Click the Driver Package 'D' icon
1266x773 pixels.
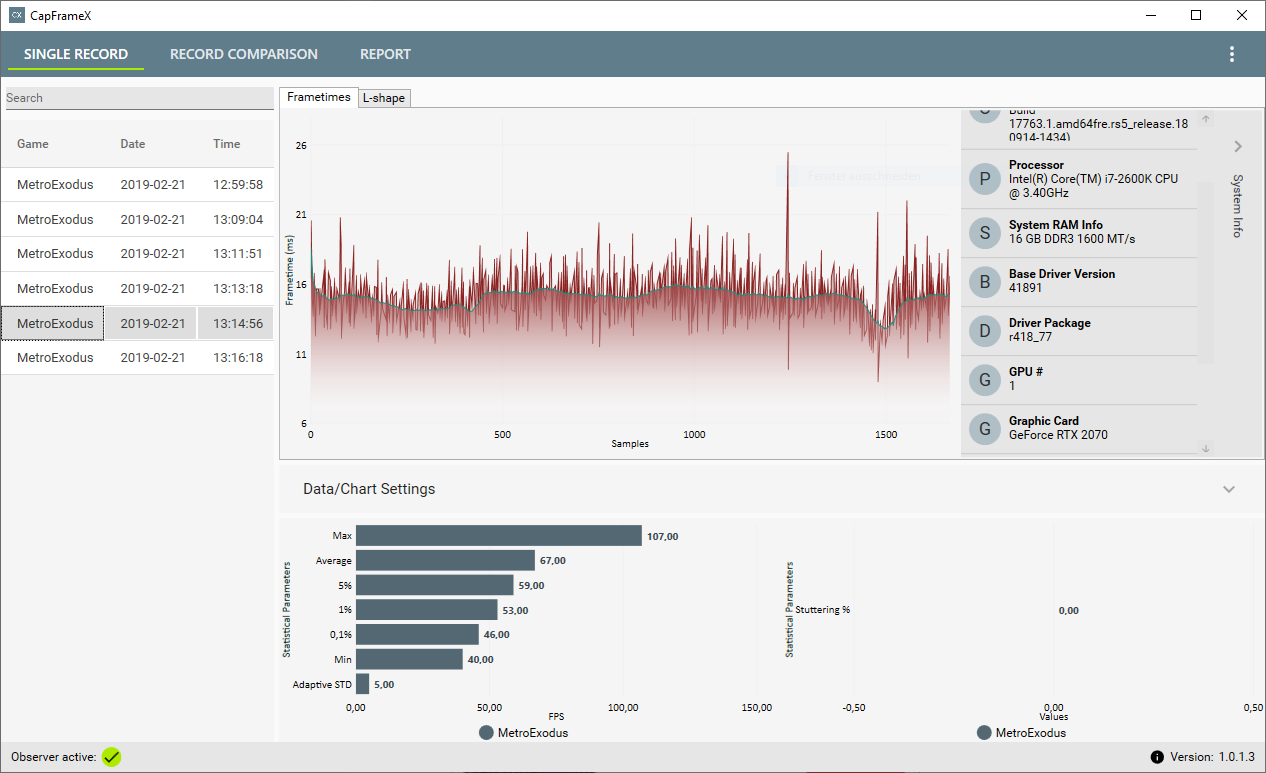click(x=985, y=331)
